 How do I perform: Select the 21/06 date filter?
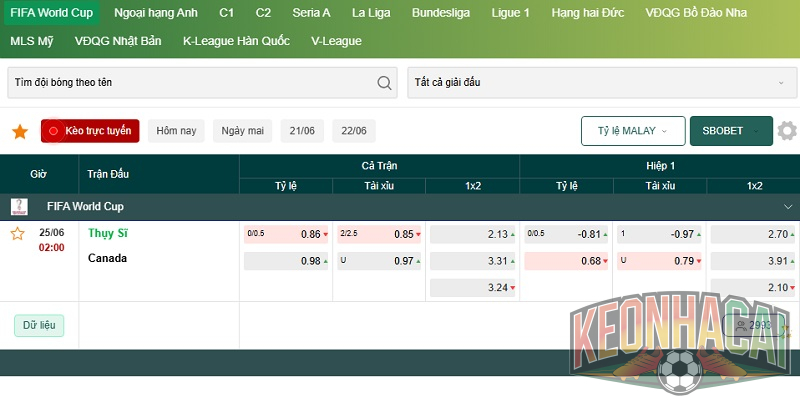[x=302, y=131]
